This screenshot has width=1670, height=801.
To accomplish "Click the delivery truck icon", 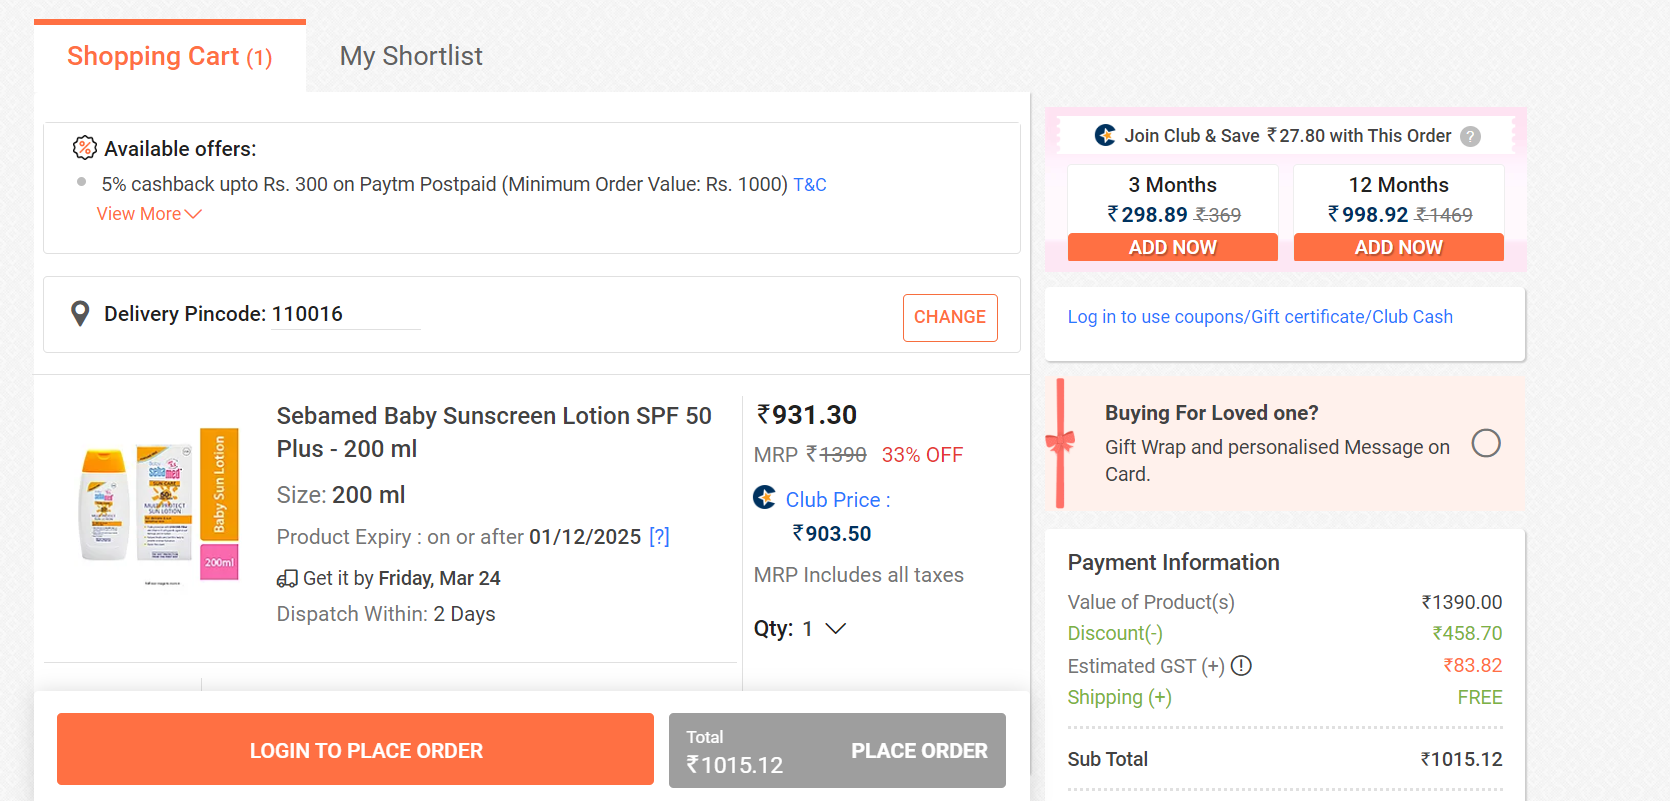I will point(287,579).
